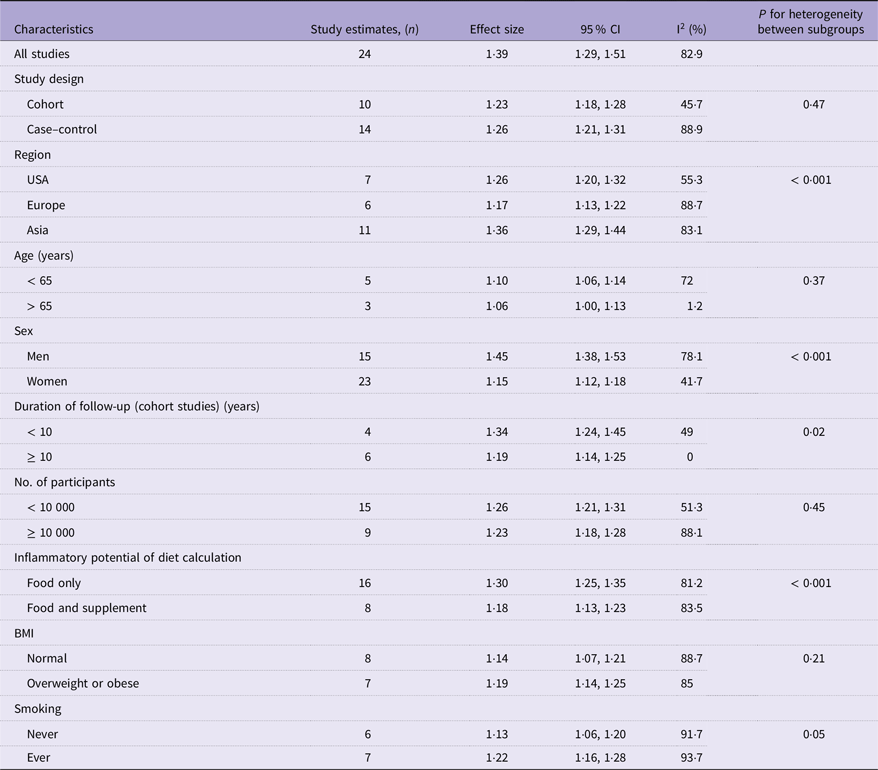
Task: Click the I² value for Ever smokers
Action: [691, 758]
